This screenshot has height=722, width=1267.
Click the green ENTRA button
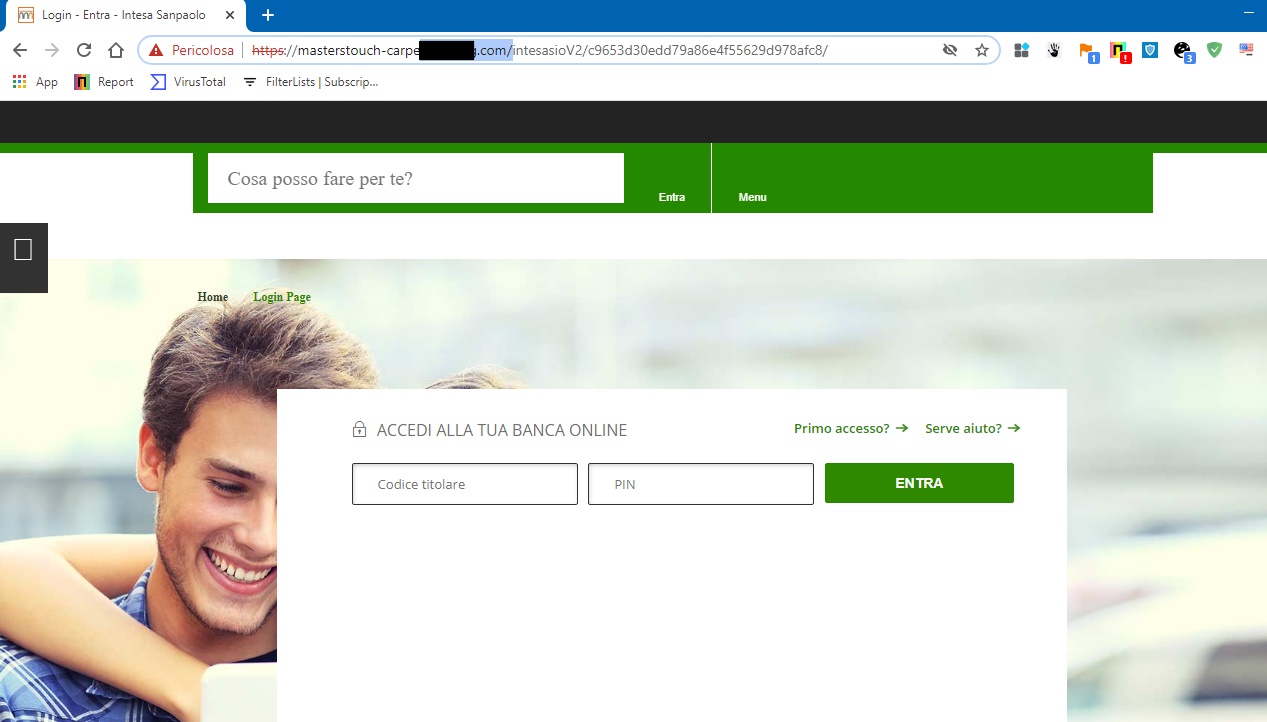[919, 483]
